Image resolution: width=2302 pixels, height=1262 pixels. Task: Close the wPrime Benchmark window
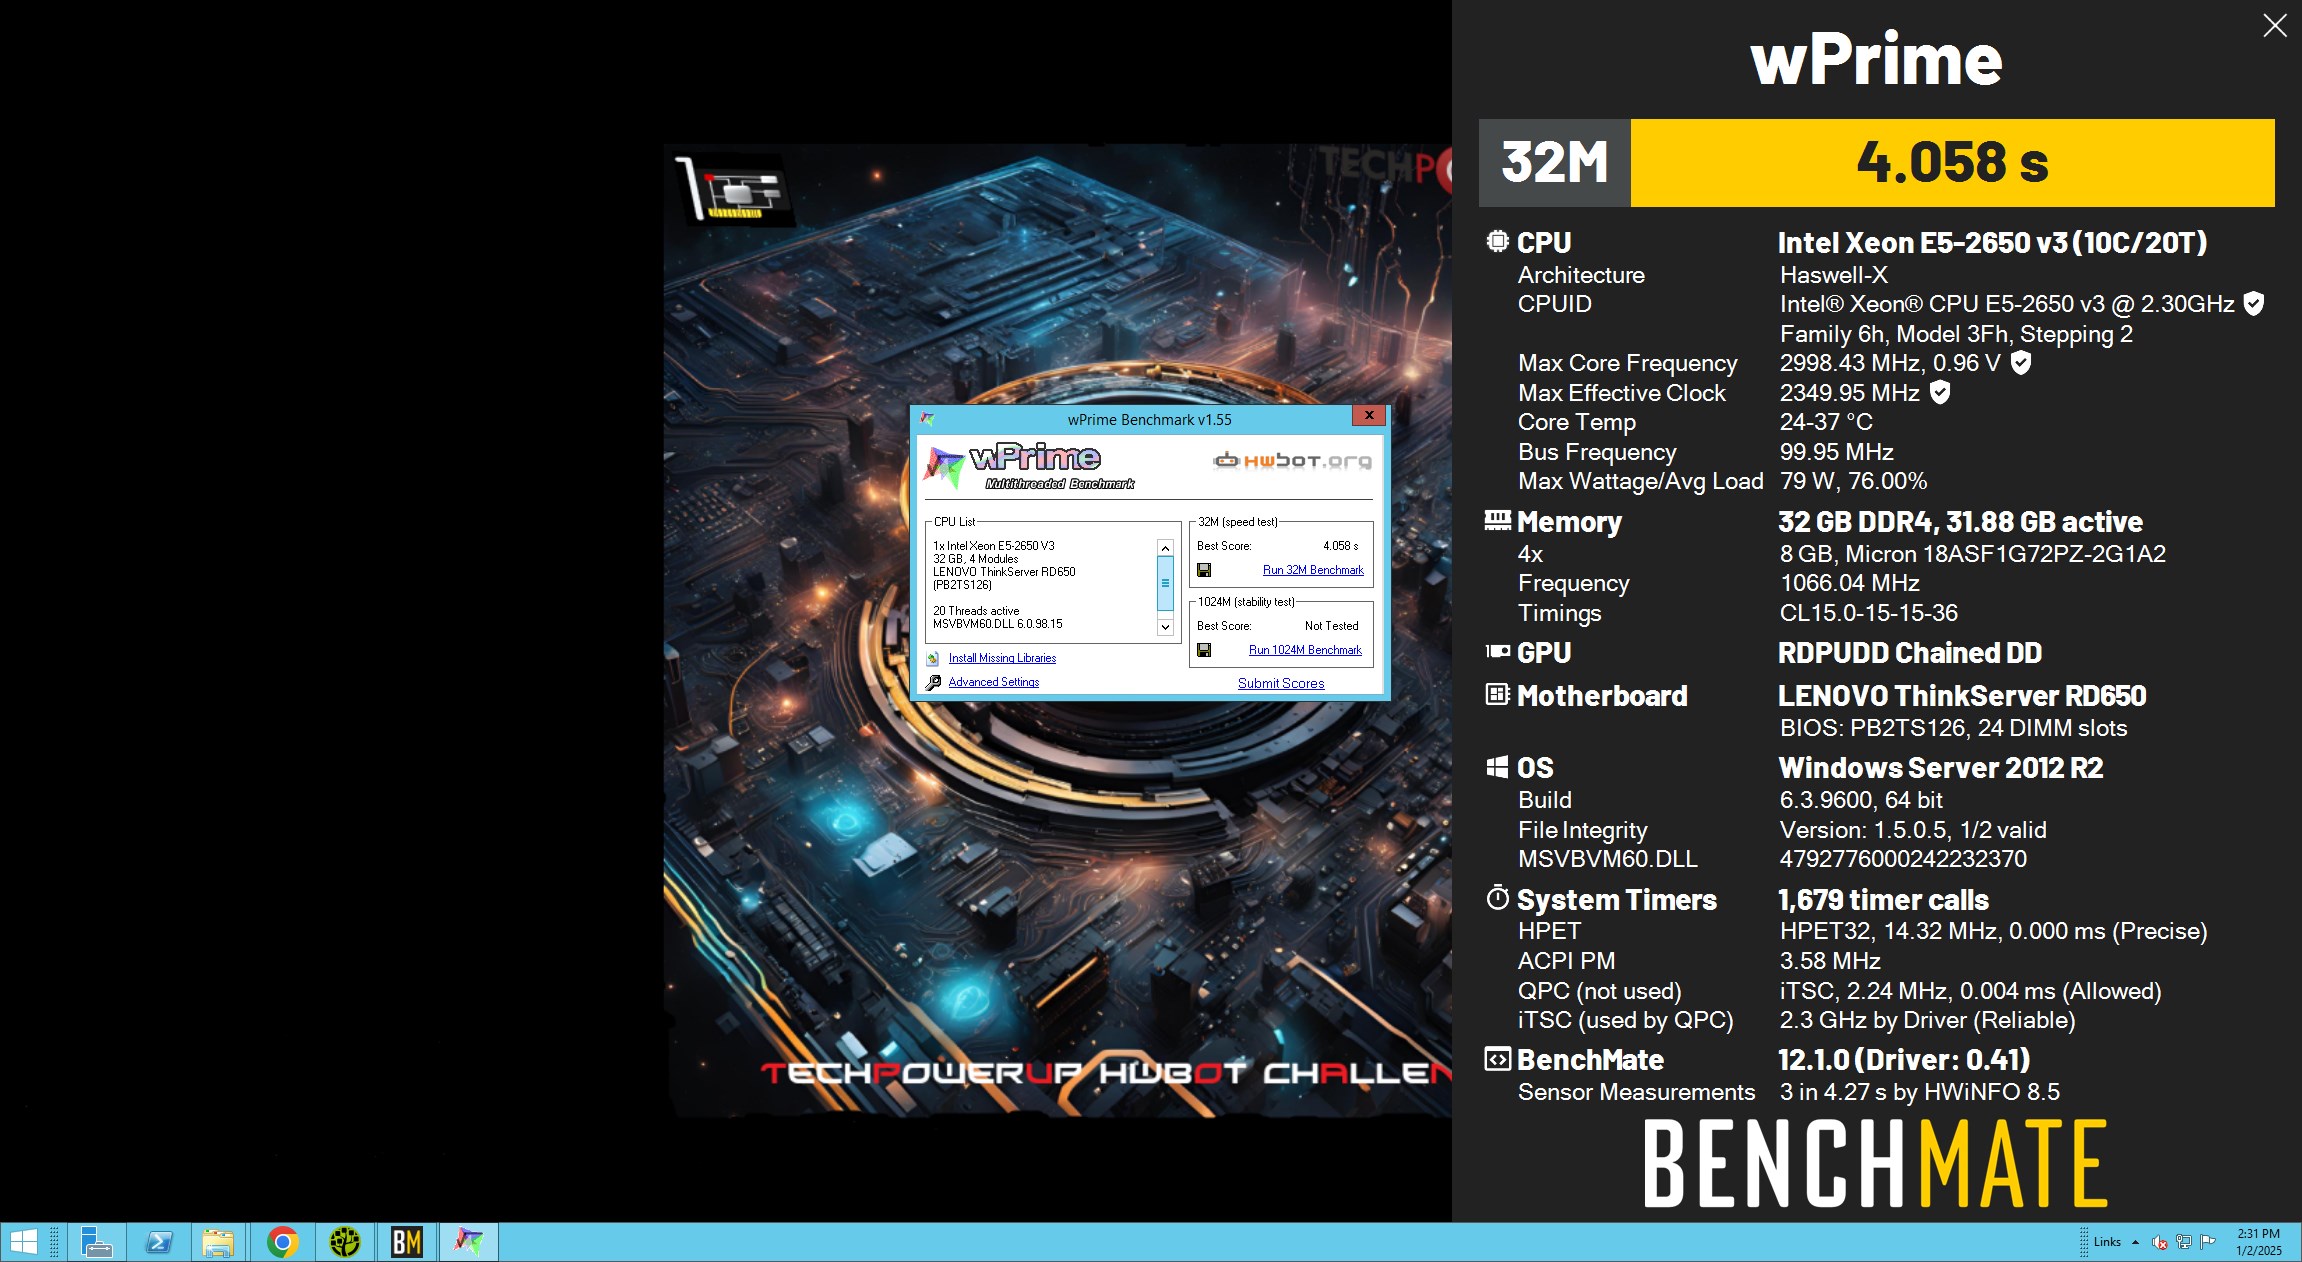tap(1369, 415)
